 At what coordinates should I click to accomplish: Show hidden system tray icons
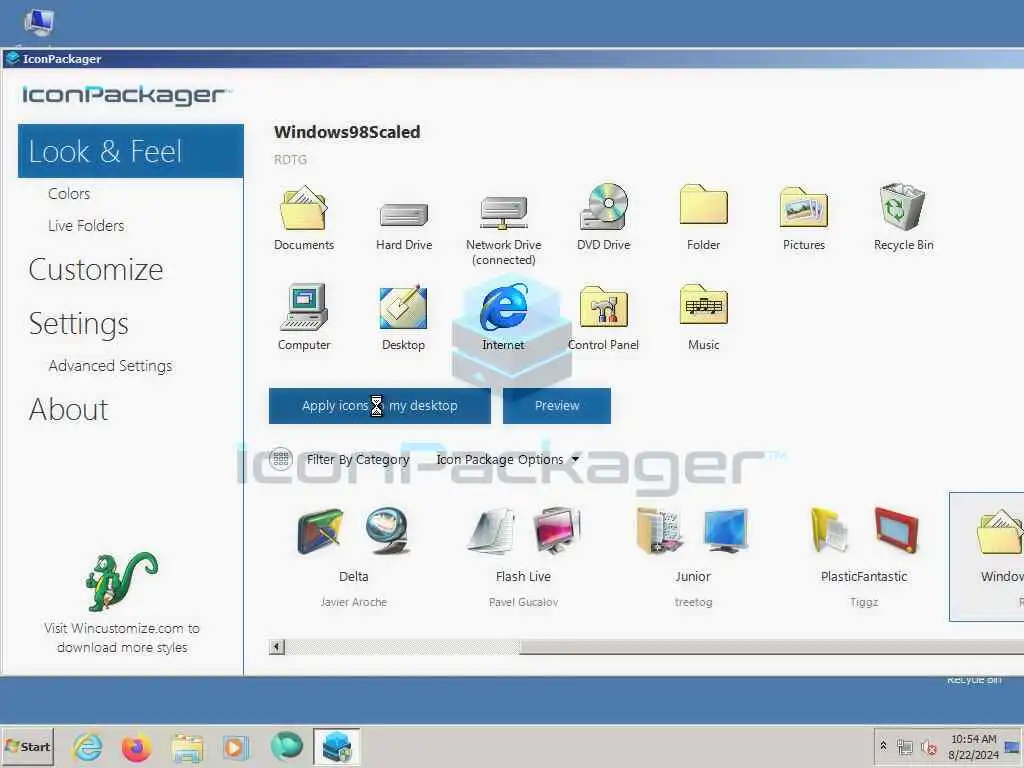(x=884, y=746)
